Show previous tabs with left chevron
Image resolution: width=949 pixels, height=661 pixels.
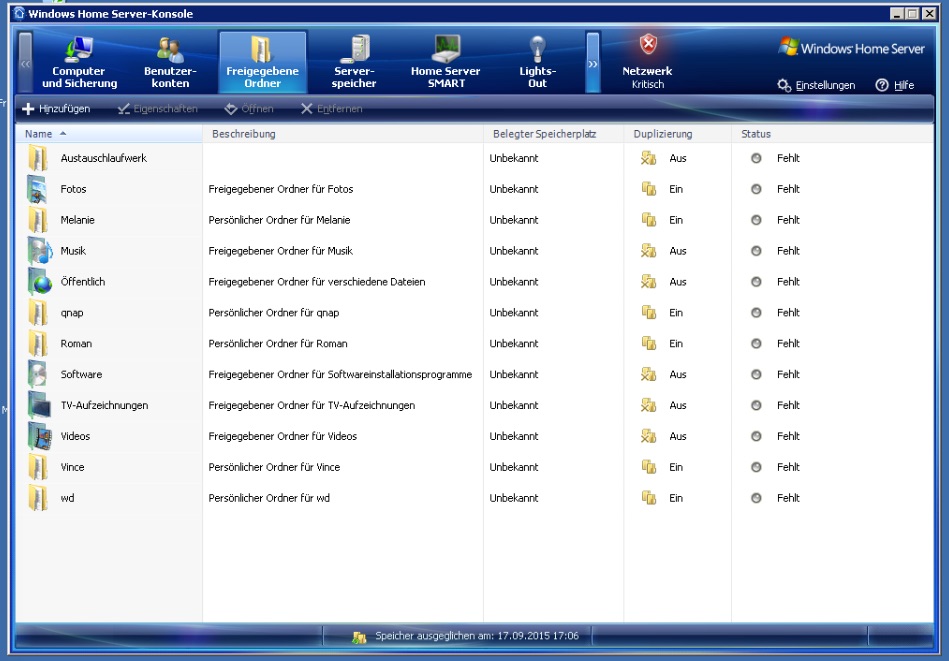point(25,63)
